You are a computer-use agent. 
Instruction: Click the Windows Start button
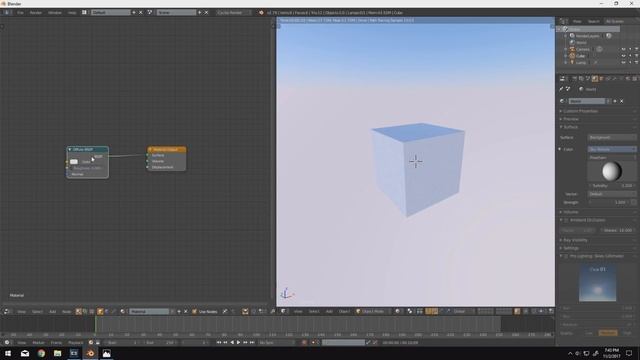[x=8, y=353]
